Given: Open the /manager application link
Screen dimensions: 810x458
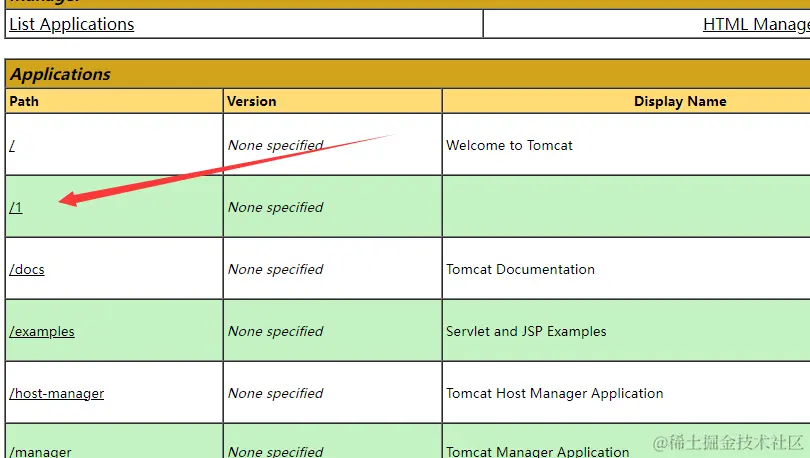Looking at the screenshot, I should [40, 451].
